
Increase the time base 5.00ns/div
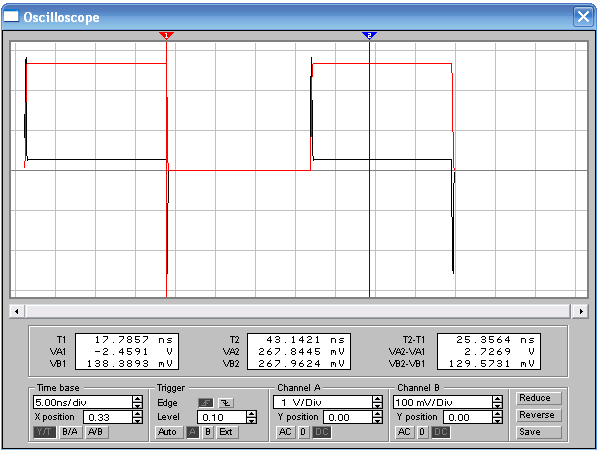point(137,399)
